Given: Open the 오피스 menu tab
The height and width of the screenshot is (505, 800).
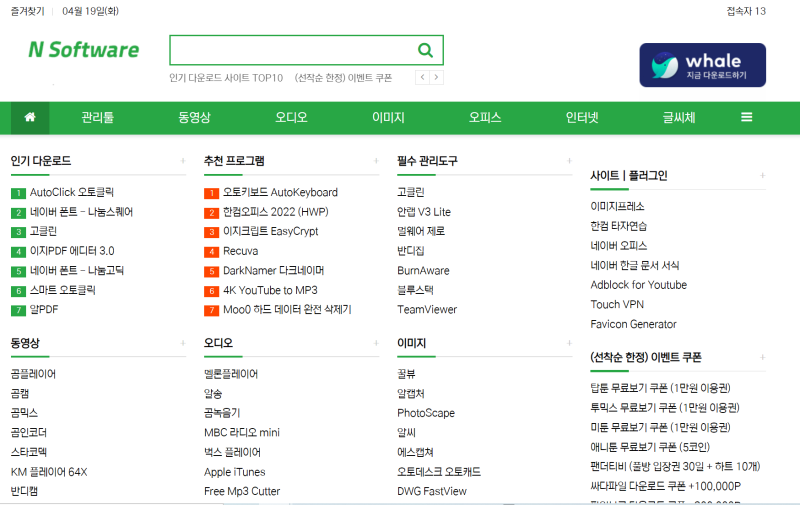Looking at the screenshot, I should click(x=485, y=117).
